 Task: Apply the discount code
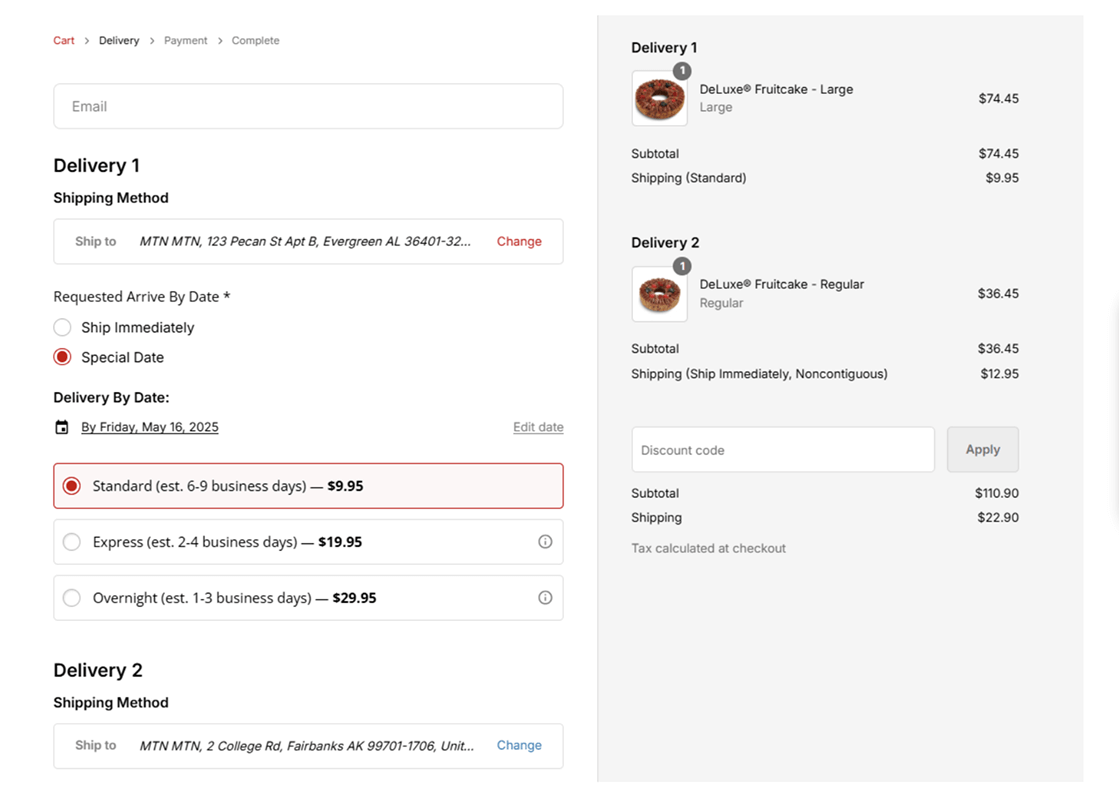pos(983,450)
